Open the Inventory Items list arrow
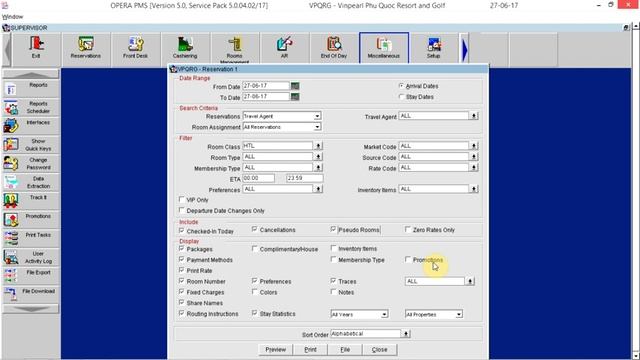The image size is (640, 360). click(473, 189)
